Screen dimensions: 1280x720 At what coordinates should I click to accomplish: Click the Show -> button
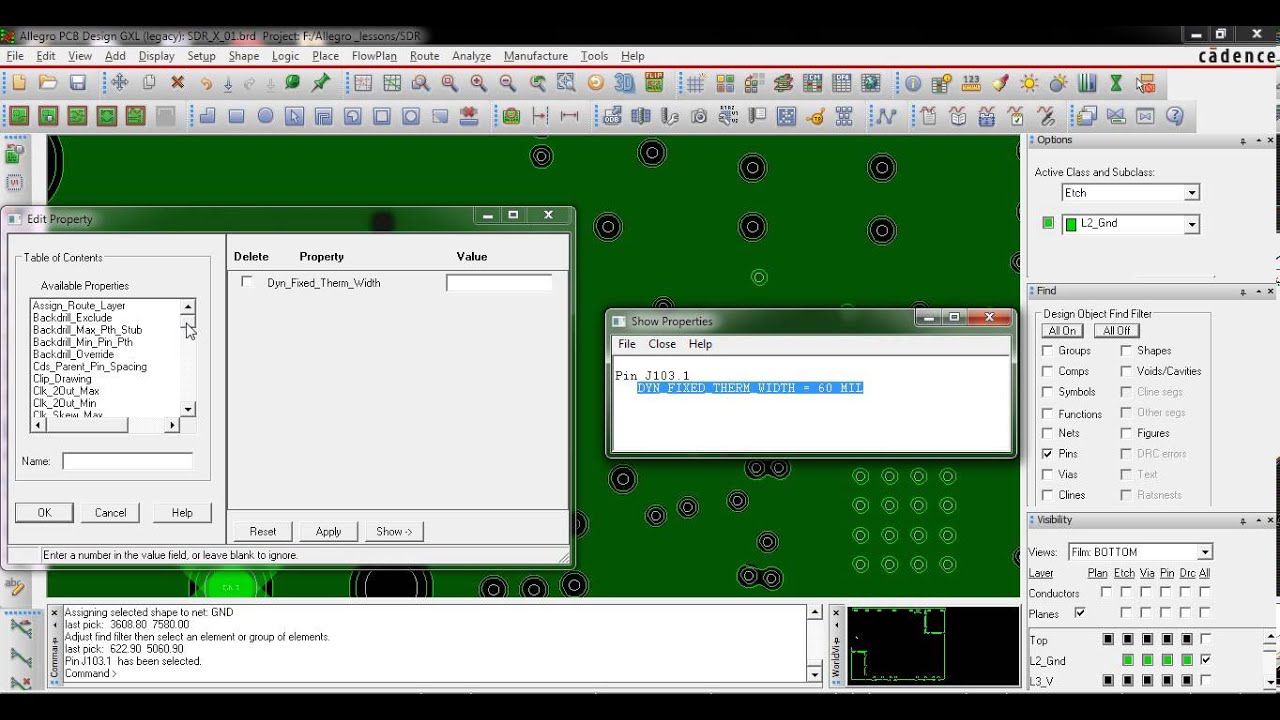[x=394, y=531]
